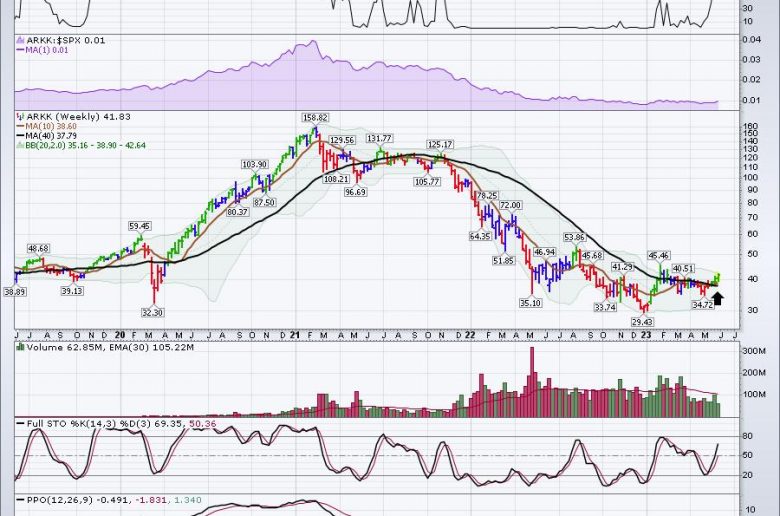Click the 72.00 price label

point(510,205)
